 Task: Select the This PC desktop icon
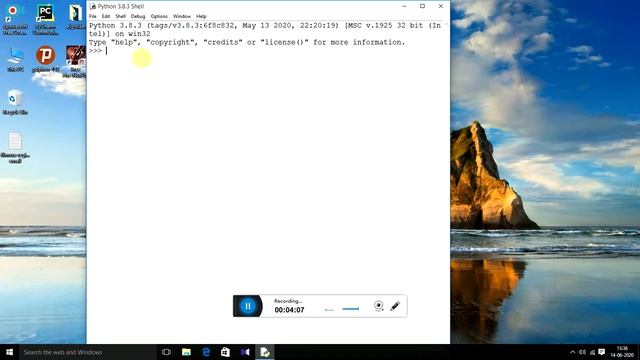(15, 60)
